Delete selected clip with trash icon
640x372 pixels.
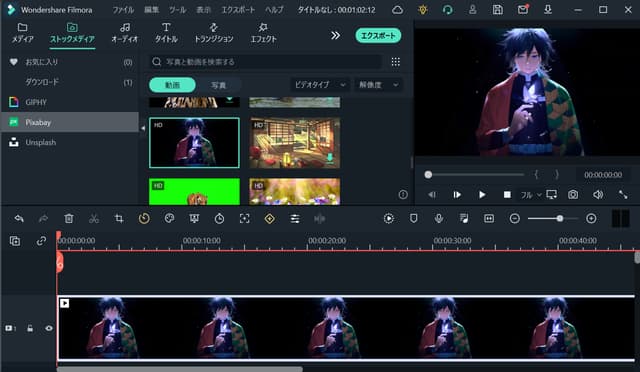(x=69, y=219)
